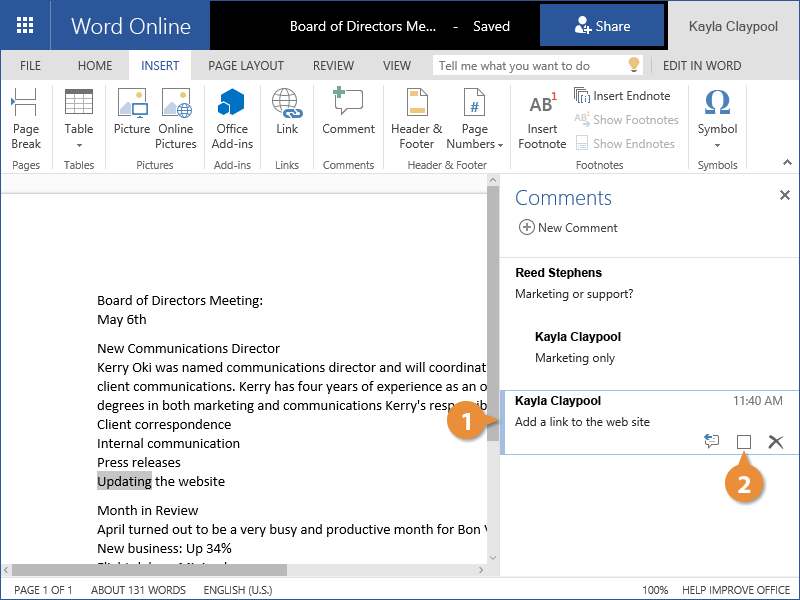
Task: Open the Review tab
Action: [333, 66]
